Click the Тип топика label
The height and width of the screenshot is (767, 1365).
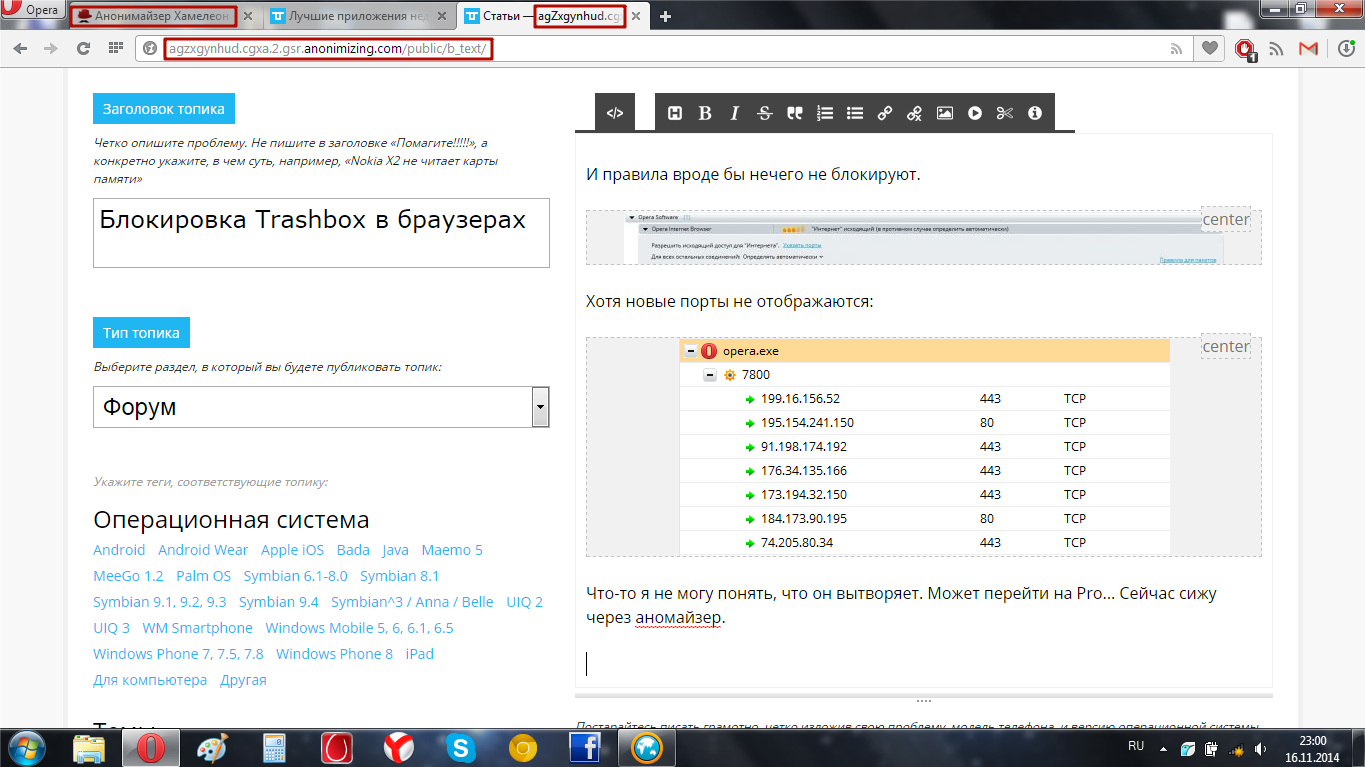pos(141,333)
